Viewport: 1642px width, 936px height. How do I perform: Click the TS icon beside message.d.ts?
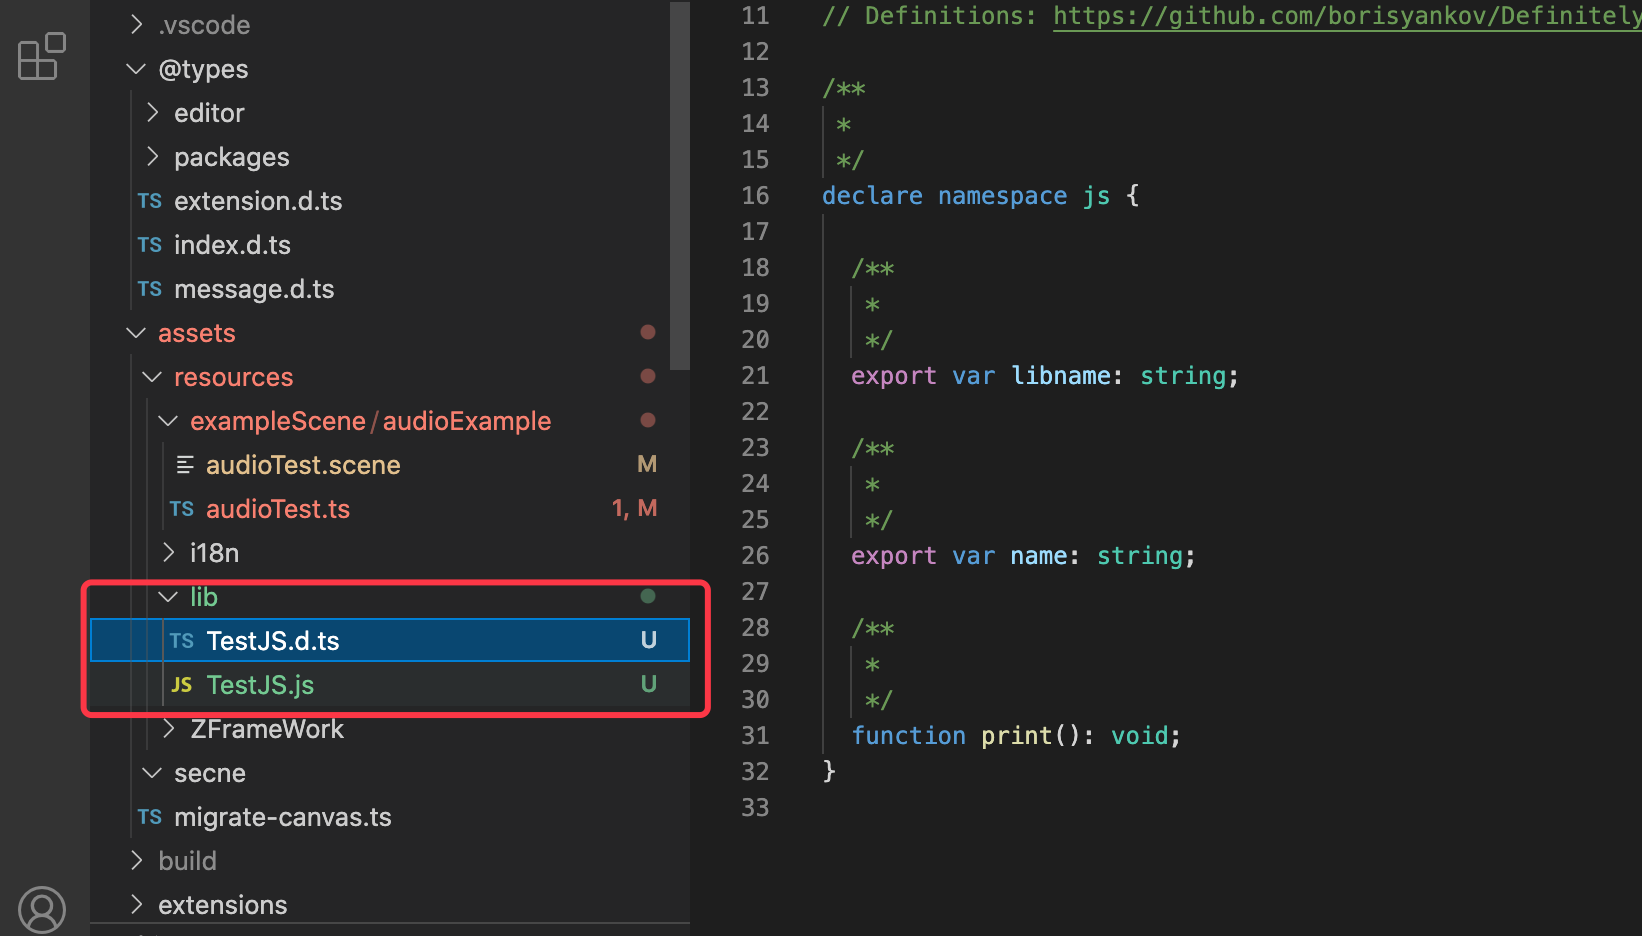[x=150, y=289]
